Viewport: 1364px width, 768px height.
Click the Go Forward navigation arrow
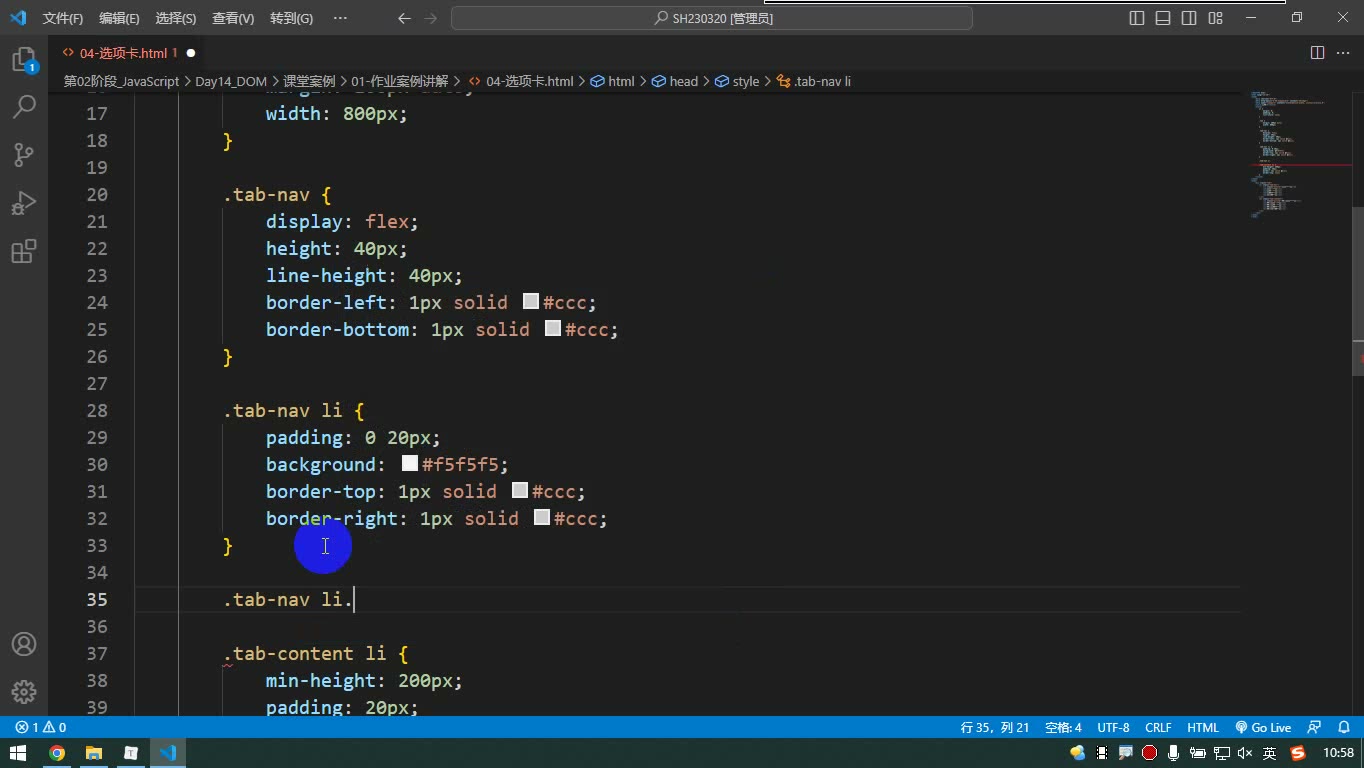click(x=430, y=18)
